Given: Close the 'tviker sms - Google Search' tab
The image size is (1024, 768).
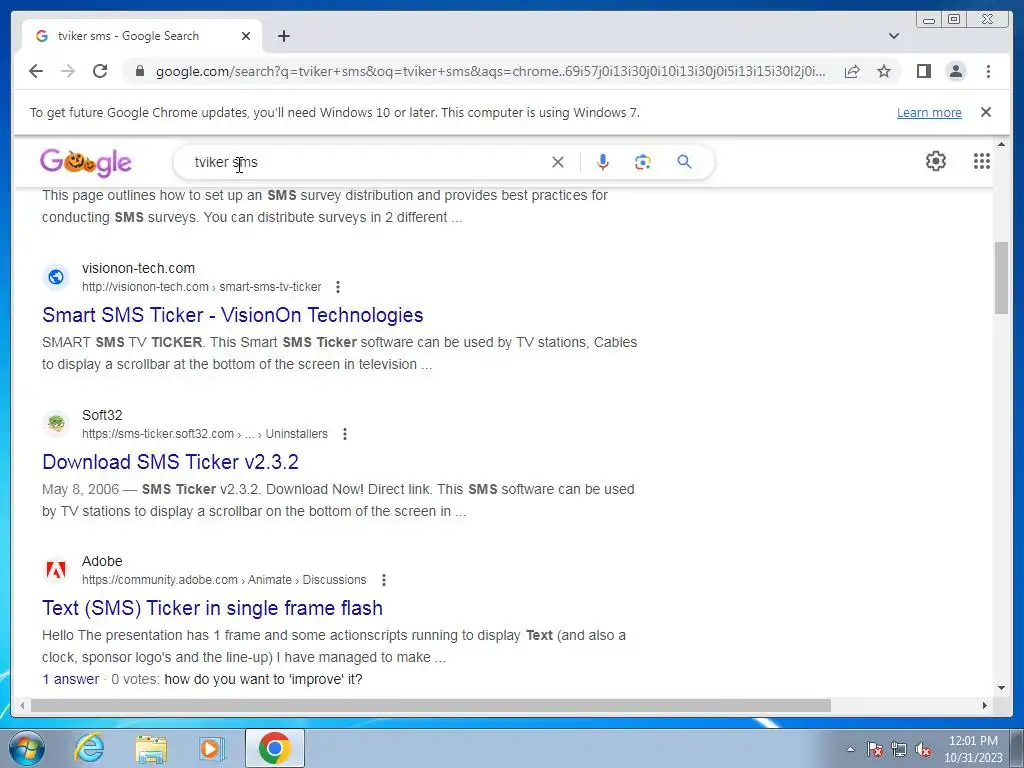Looking at the screenshot, I should (246, 36).
